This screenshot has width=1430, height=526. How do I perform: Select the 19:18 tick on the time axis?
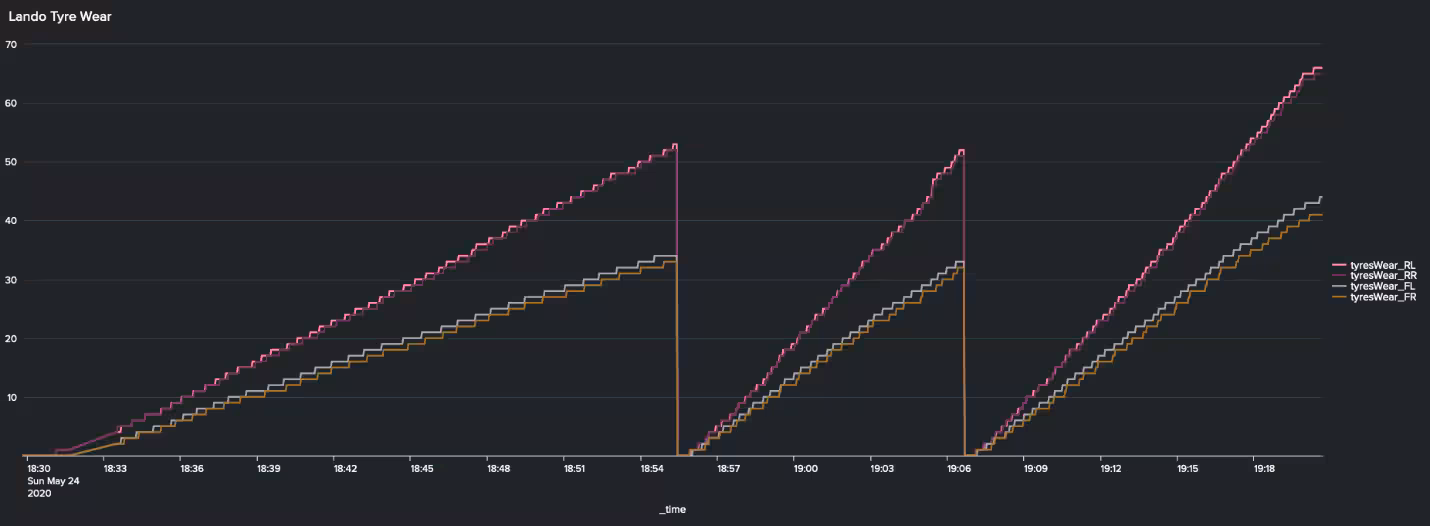pos(1264,468)
